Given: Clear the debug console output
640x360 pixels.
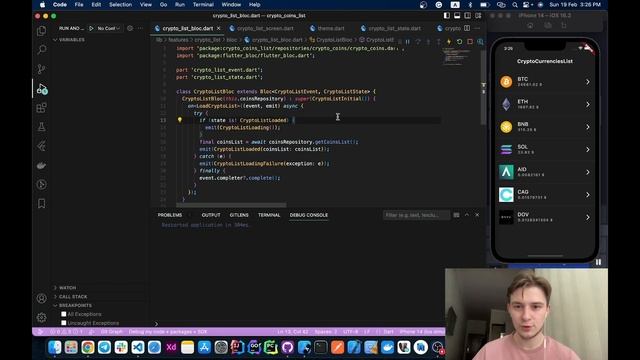Looking at the screenshot, I should coord(456,215).
